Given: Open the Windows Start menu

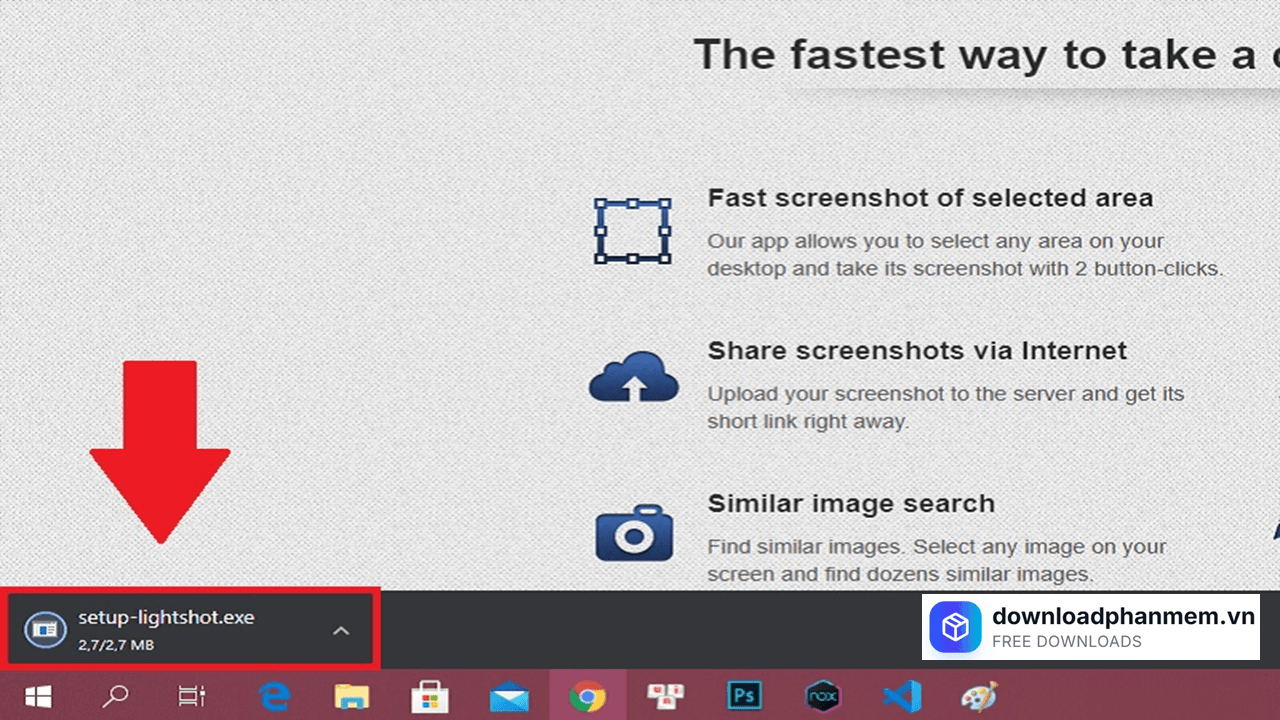Looking at the screenshot, I should click(x=38, y=695).
